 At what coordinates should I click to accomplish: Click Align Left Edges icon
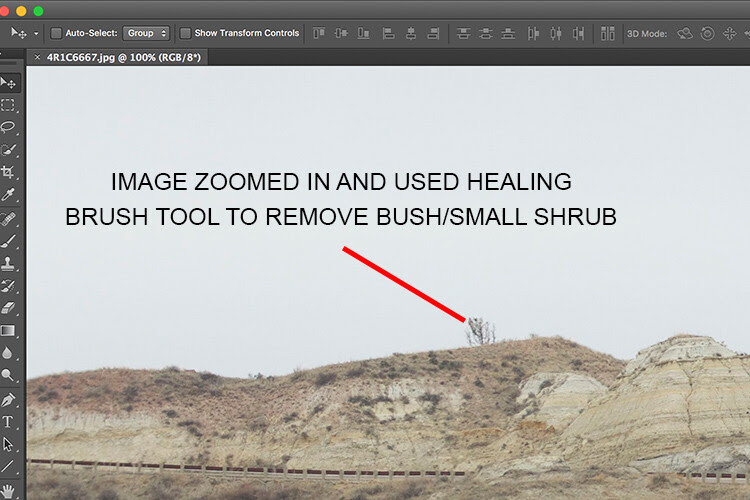pyautogui.click(x=388, y=33)
